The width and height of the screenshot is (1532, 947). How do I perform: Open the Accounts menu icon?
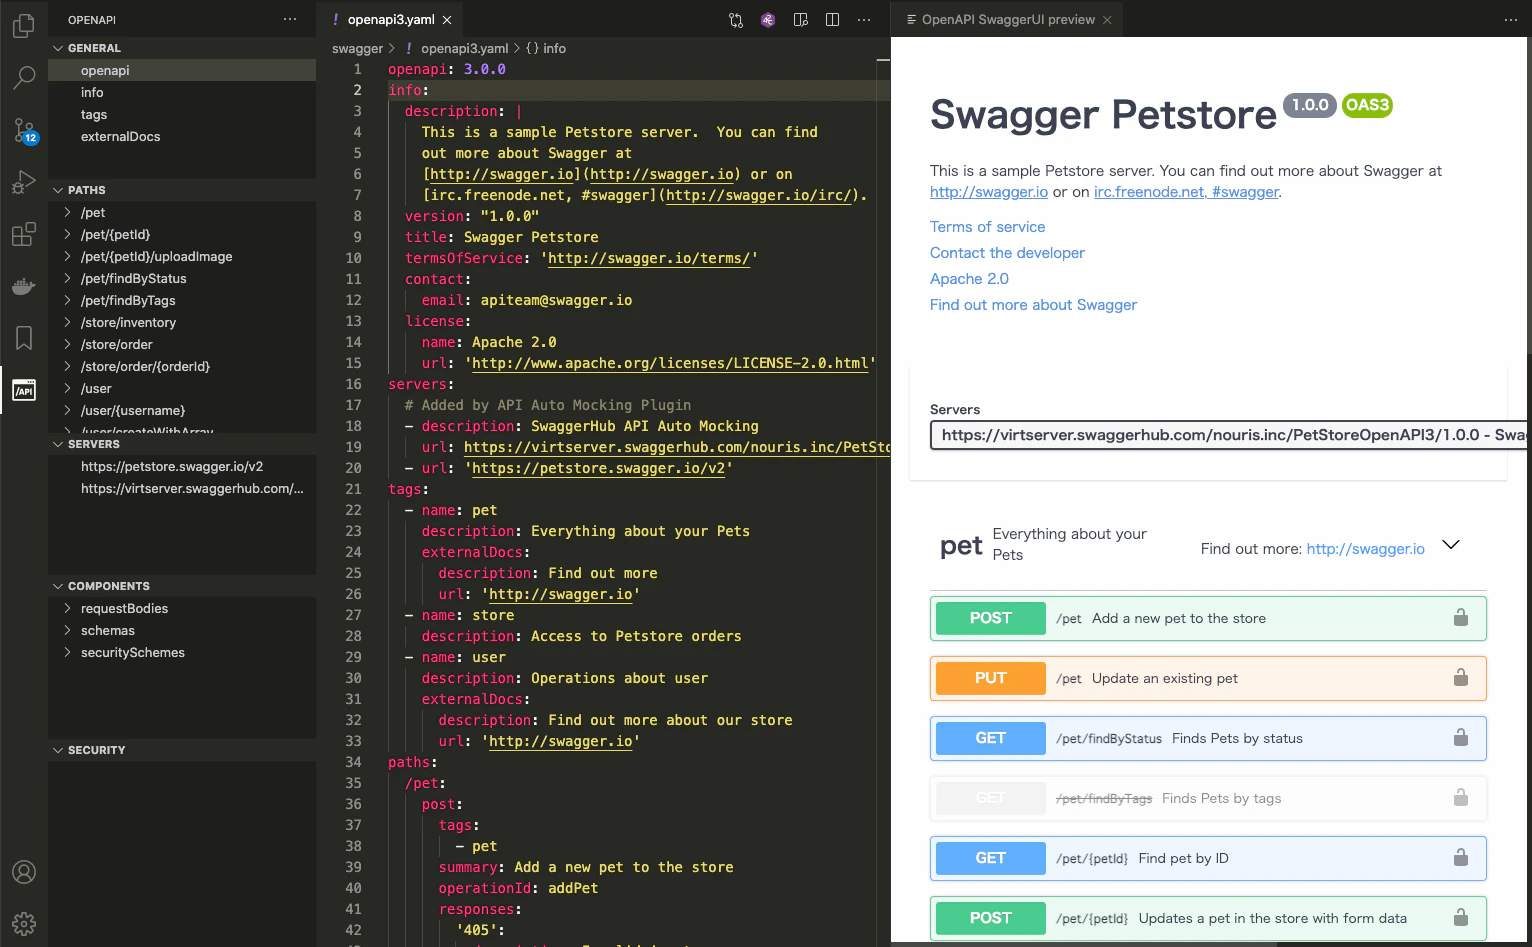[x=24, y=872]
